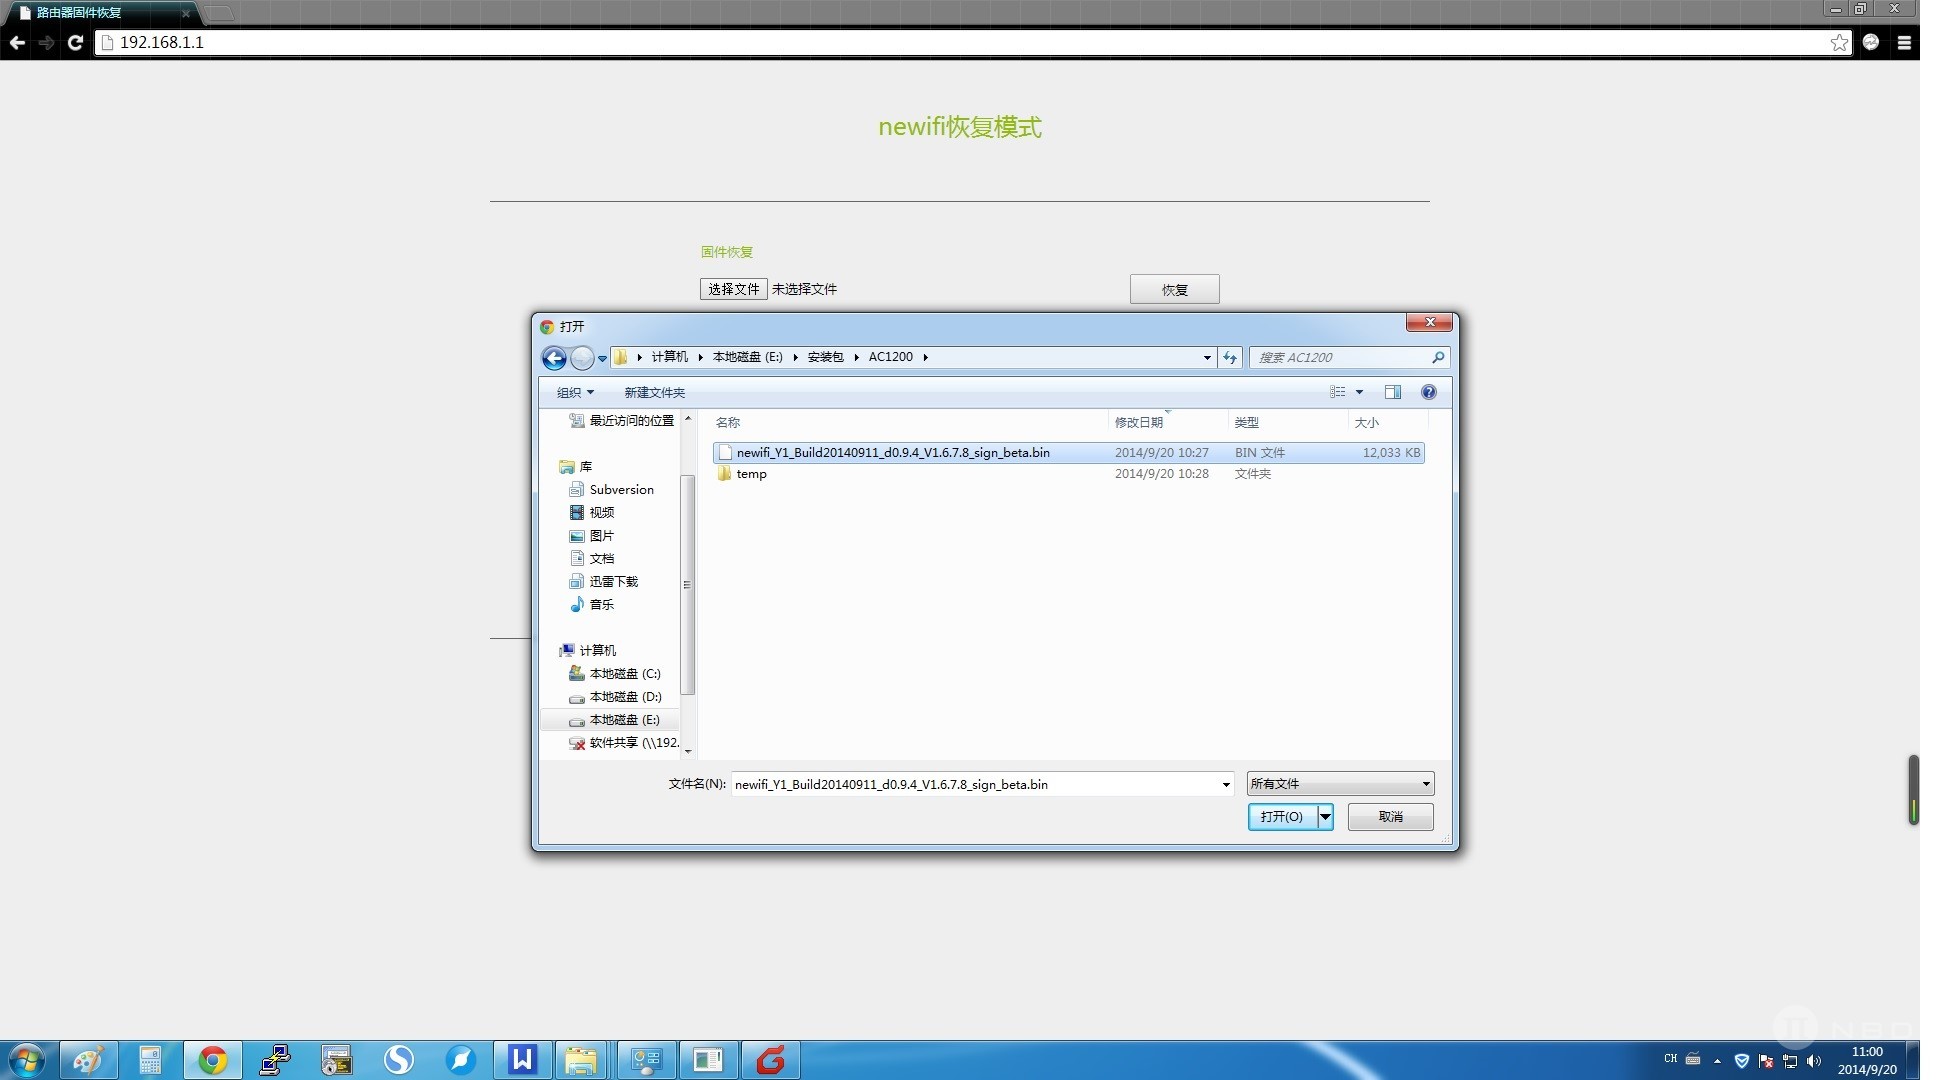Bookmark page with the star icon
This screenshot has height=1080, width=1942.
tap(1839, 42)
